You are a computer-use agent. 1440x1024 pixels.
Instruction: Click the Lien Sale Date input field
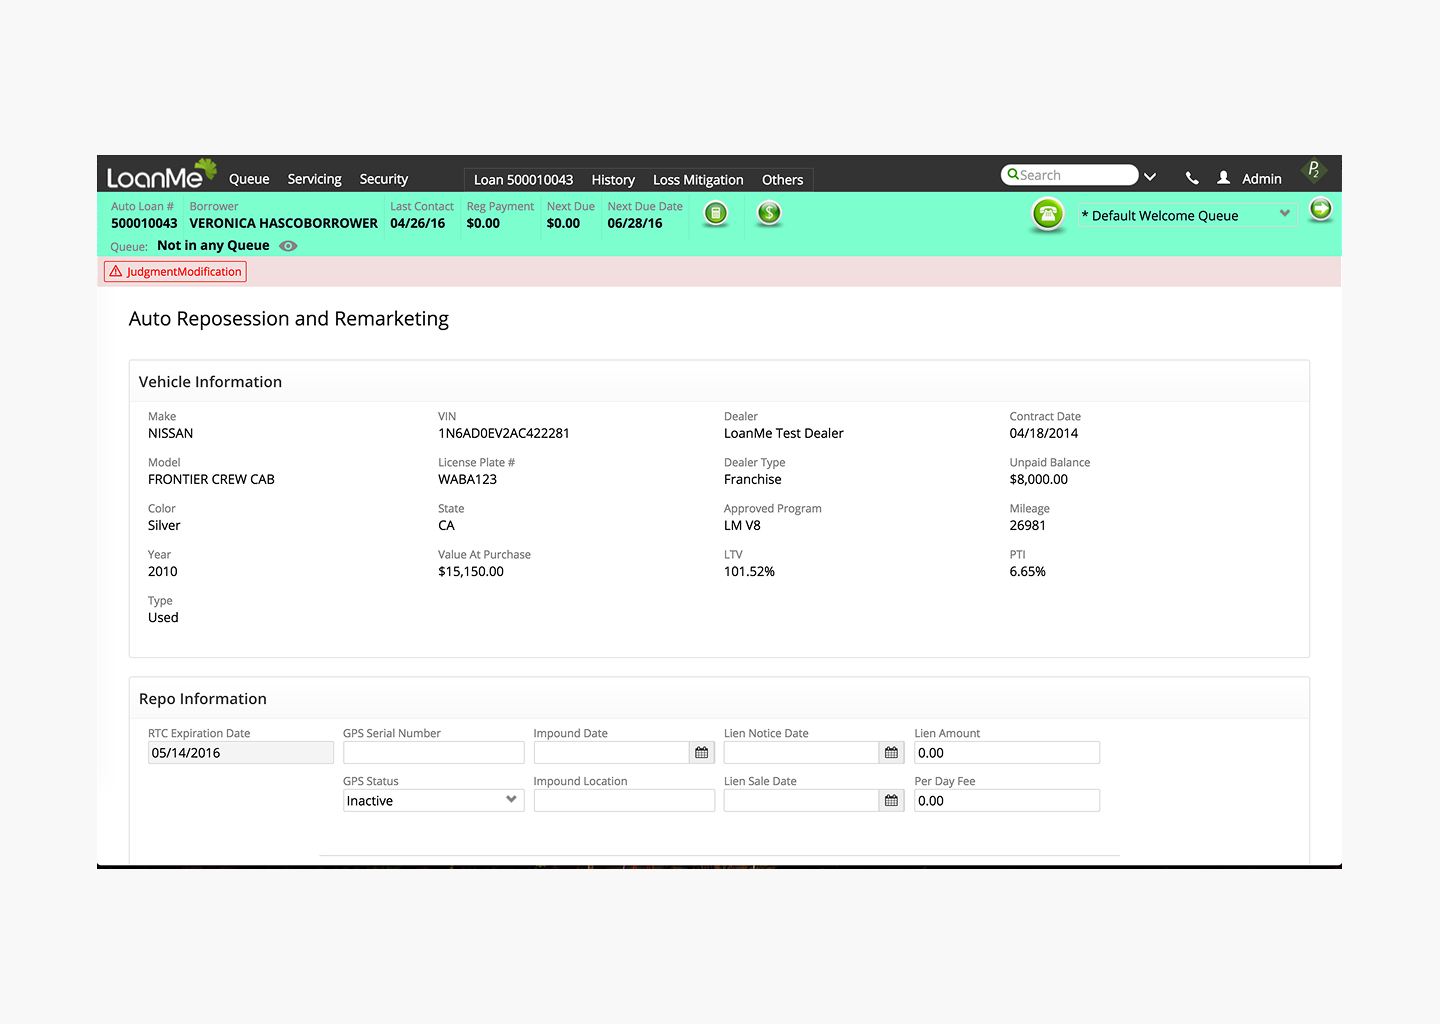coord(802,801)
